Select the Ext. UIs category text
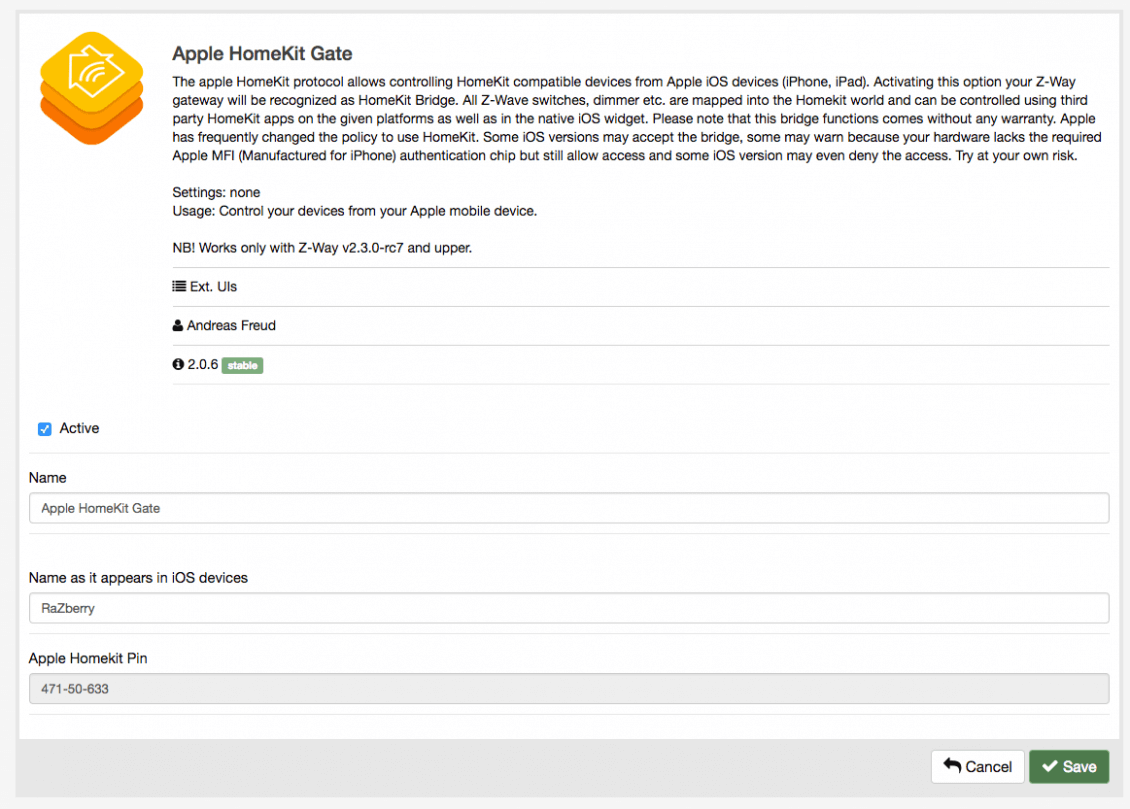Screen dimensions: 1130x809 (213, 287)
